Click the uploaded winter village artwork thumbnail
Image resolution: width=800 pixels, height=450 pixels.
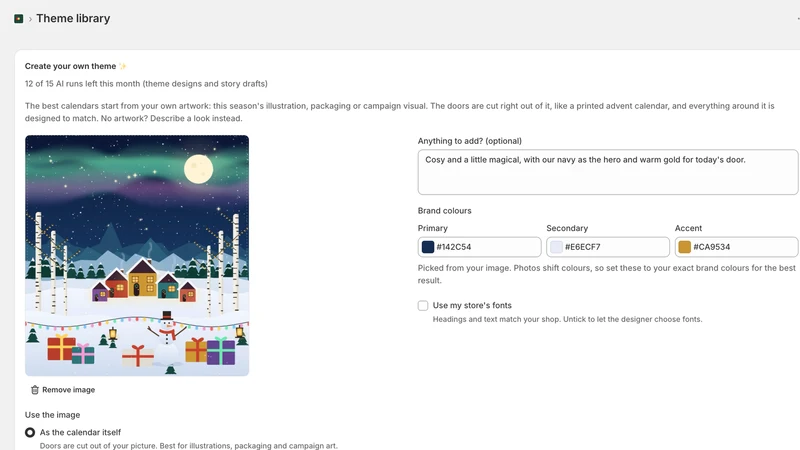pyautogui.click(x=137, y=256)
